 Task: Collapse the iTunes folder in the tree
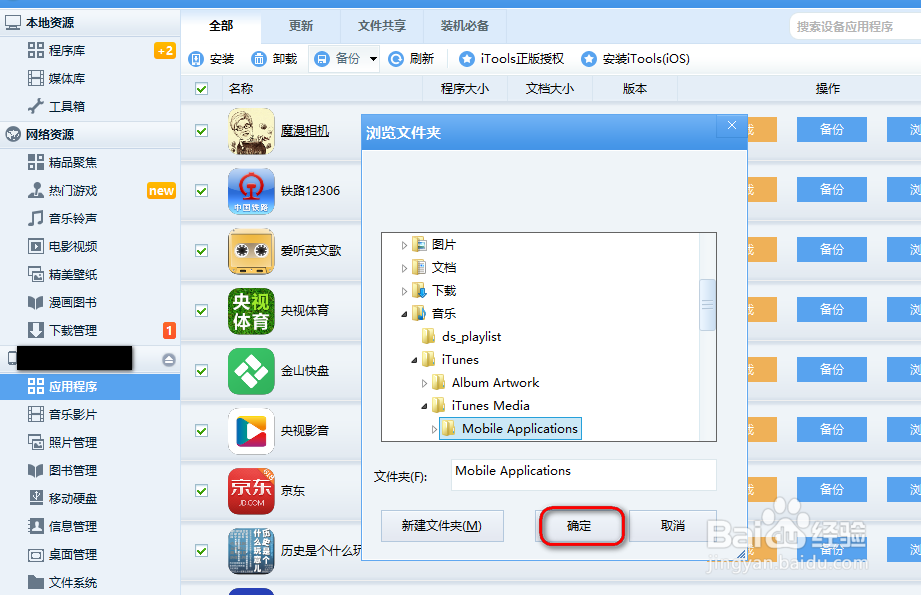(412, 360)
